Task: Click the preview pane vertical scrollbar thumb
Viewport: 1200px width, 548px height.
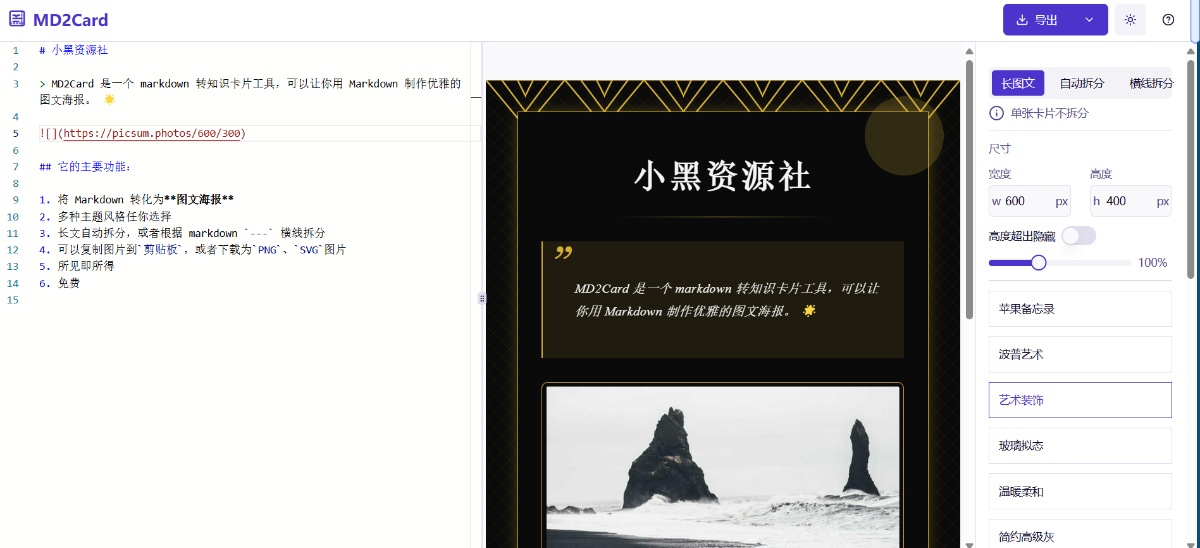Action: (968, 190)
